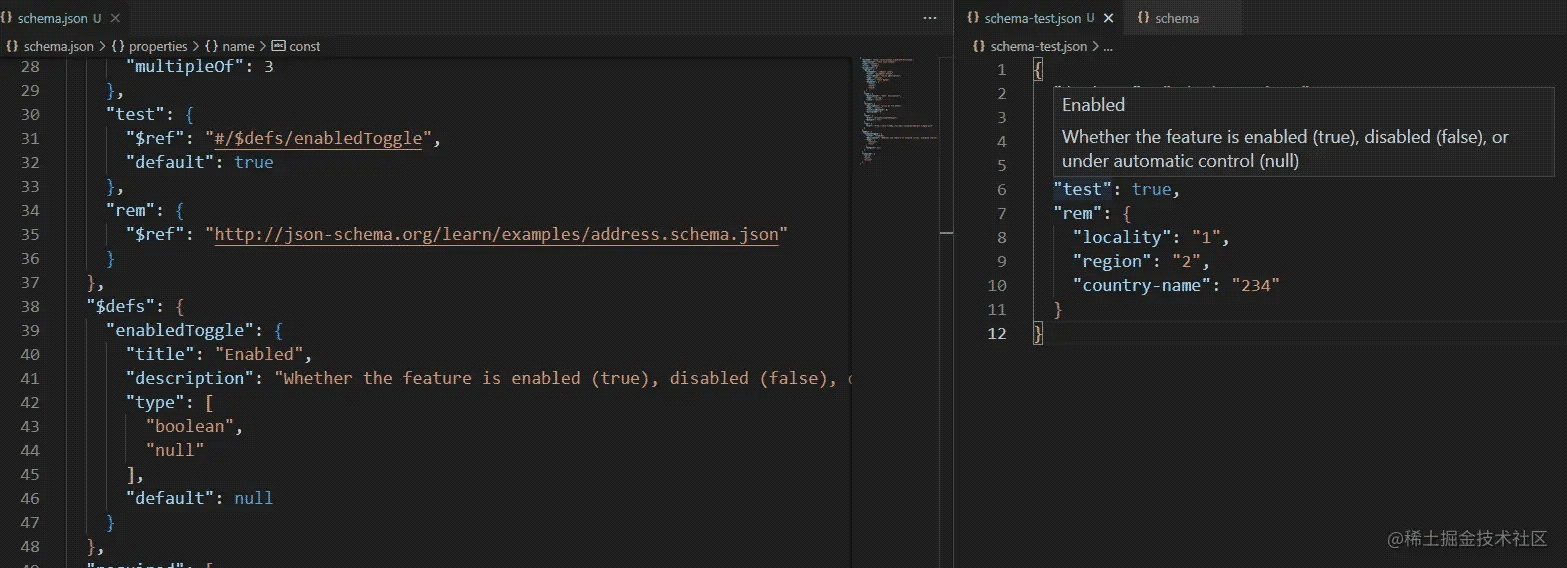1567x568 pixels.
Task: Open the properties breadcrumb dropdown
Action: 158,46
